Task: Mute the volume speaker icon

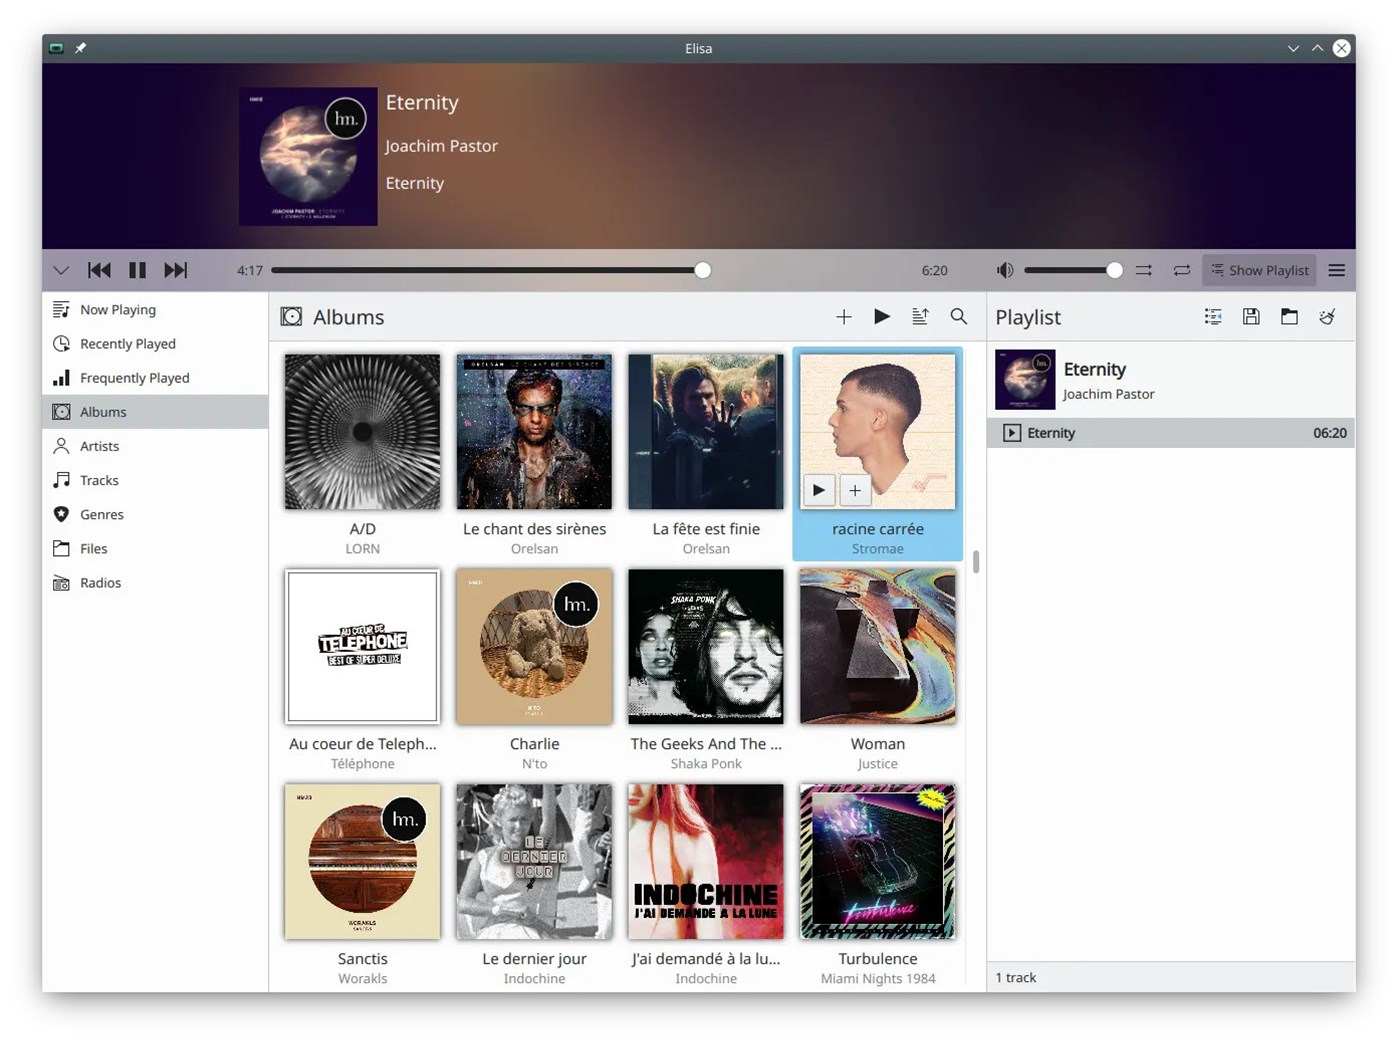Action: coord(1005,270)
